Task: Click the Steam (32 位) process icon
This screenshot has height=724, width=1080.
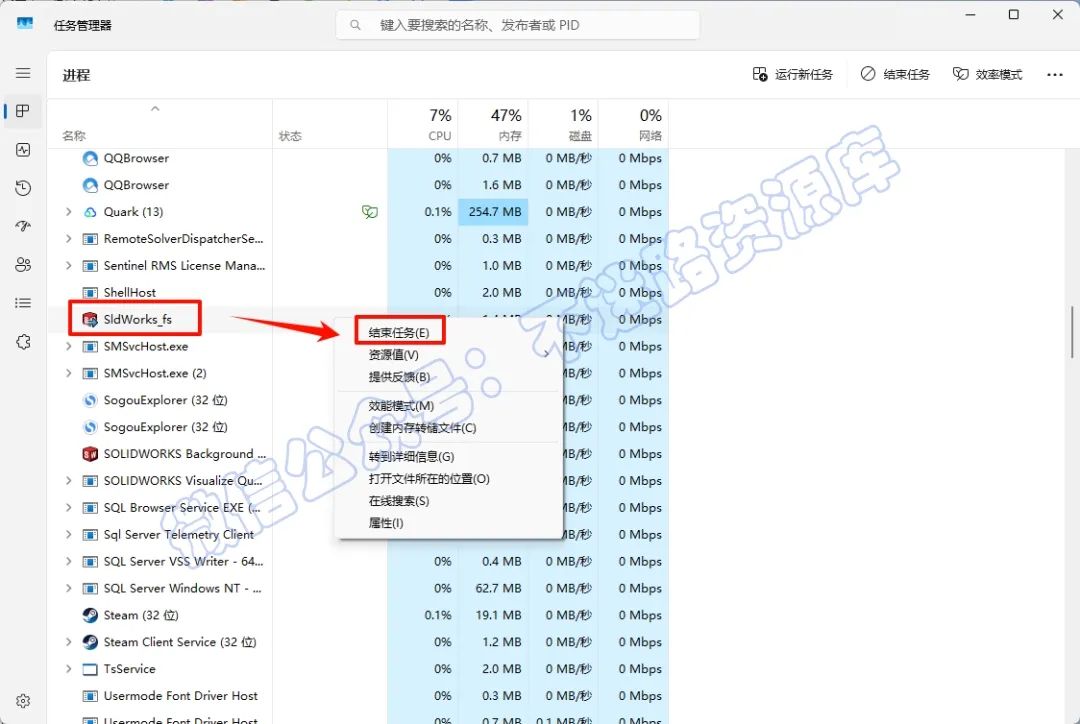Action: point(90,615)
